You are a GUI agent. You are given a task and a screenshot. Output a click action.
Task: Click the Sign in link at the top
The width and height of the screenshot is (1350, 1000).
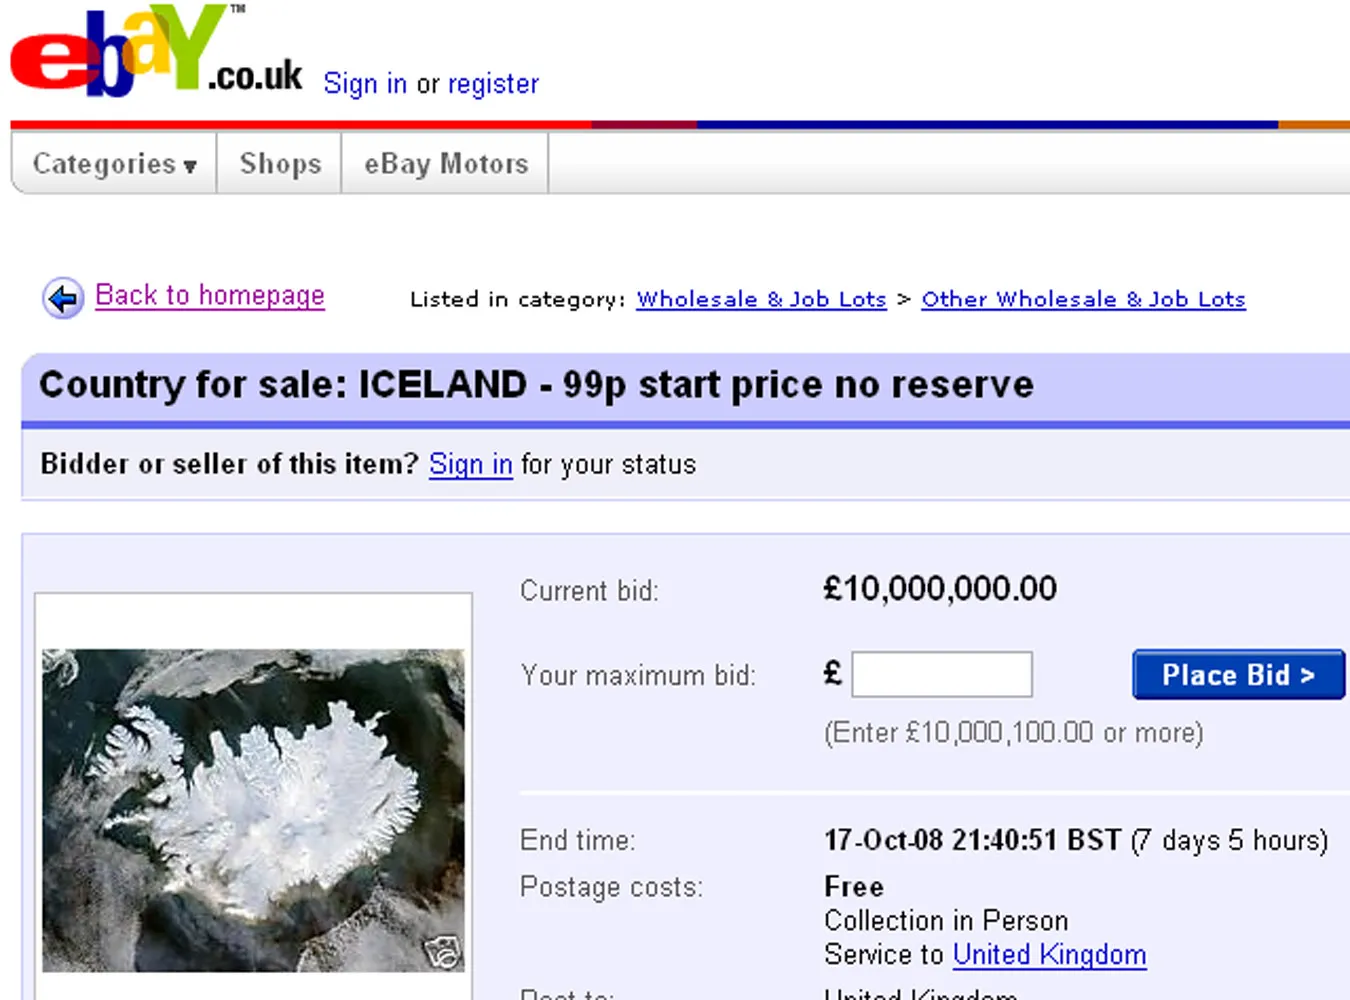tap(365, 84)
